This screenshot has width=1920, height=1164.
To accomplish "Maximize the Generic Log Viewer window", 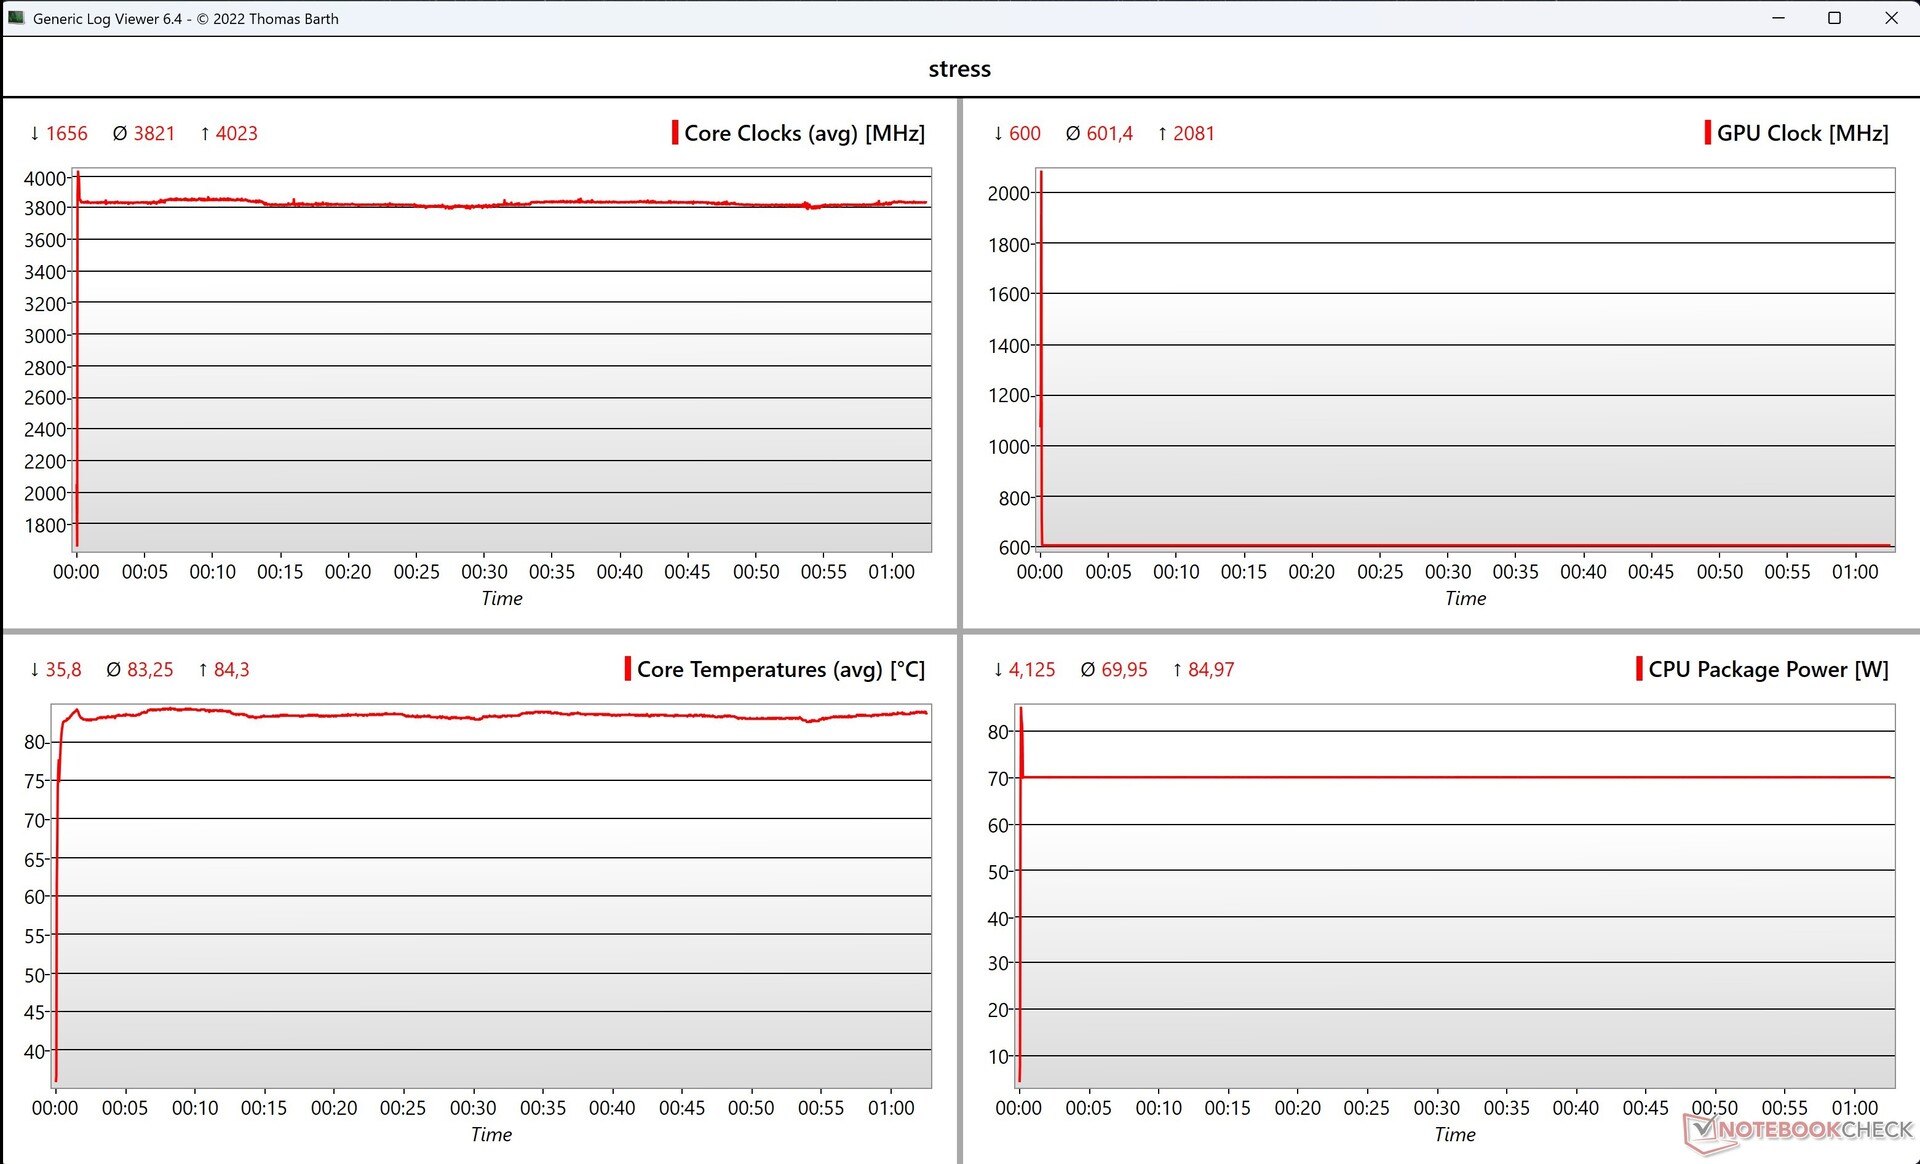I will click(x=1834, y=18).
